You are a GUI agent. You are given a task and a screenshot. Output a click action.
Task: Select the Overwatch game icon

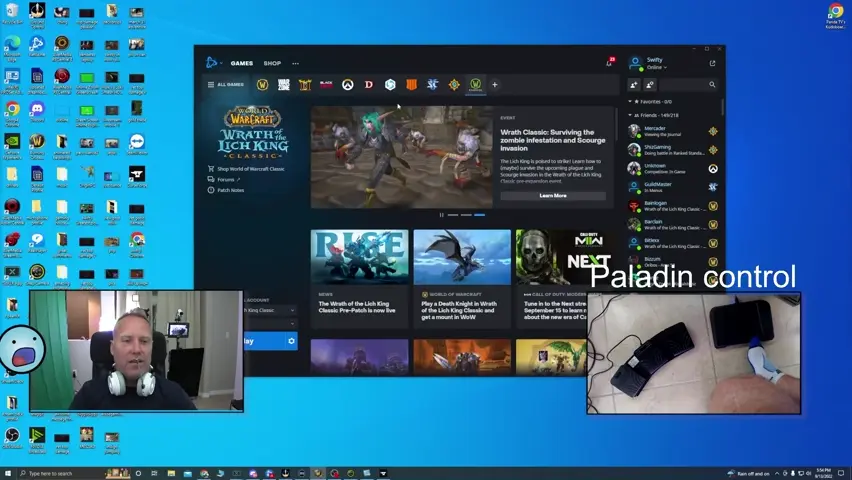348,85
